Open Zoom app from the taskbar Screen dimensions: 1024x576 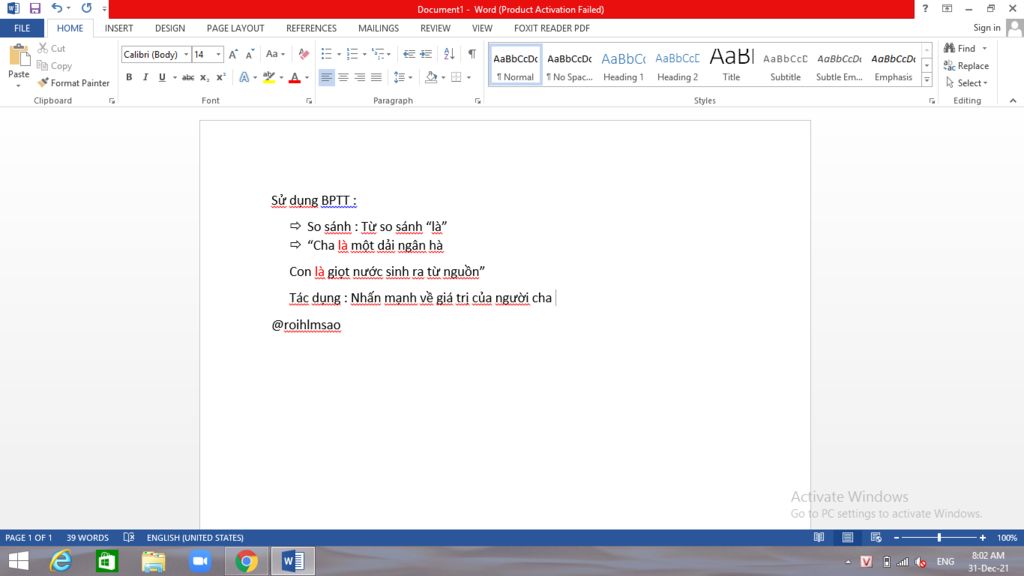[x=200, y=561]
